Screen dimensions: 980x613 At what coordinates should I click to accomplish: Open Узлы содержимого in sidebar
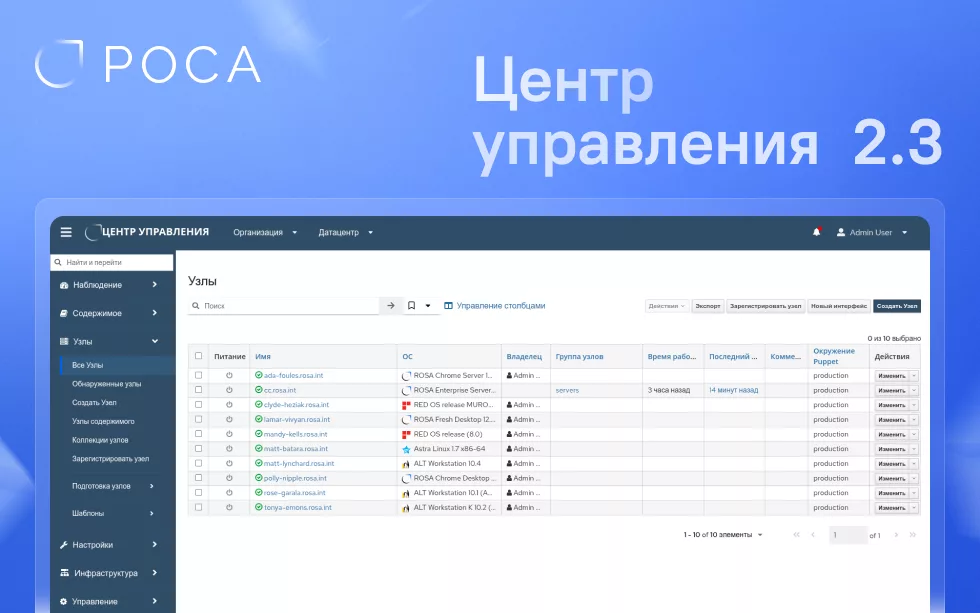pos(103,421)
